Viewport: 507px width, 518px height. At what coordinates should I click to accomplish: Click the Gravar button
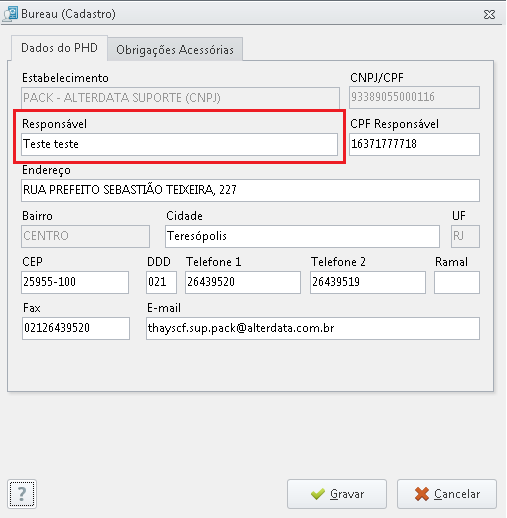pos(337,494)
